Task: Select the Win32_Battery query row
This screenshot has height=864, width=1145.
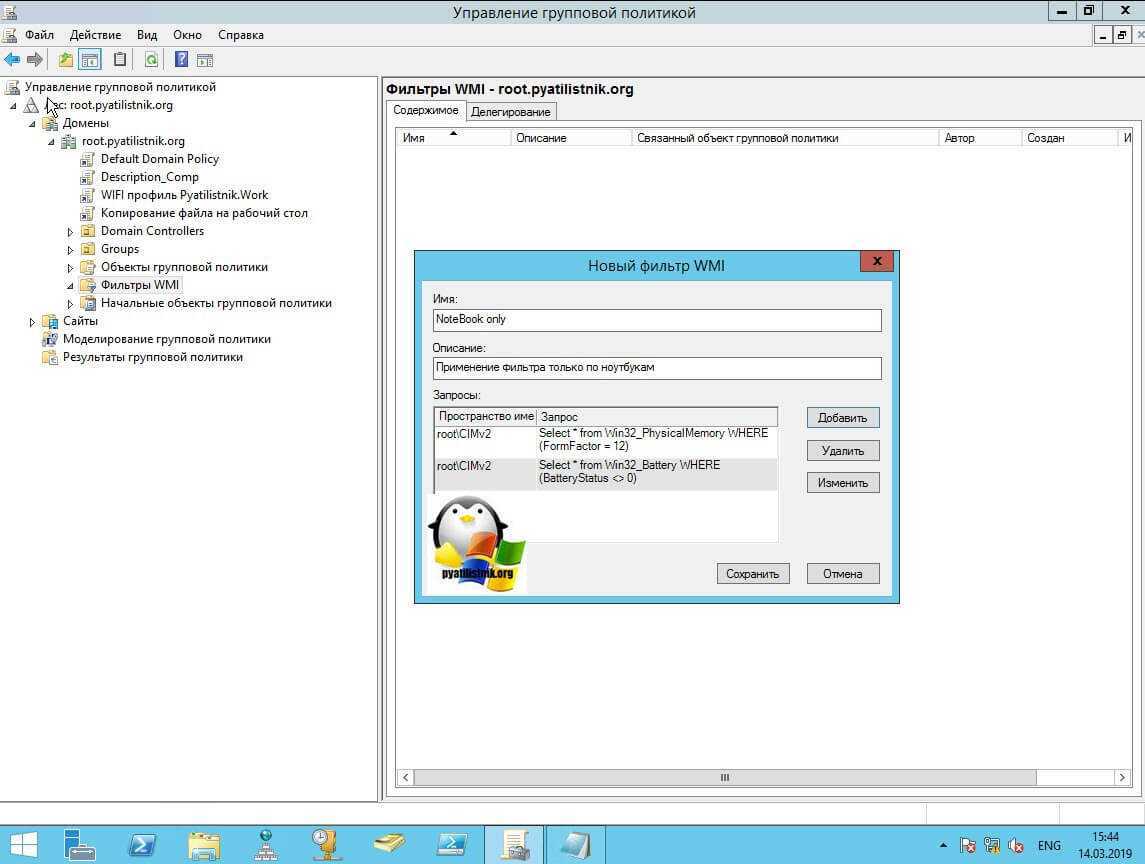Action: tap(628, 472)
